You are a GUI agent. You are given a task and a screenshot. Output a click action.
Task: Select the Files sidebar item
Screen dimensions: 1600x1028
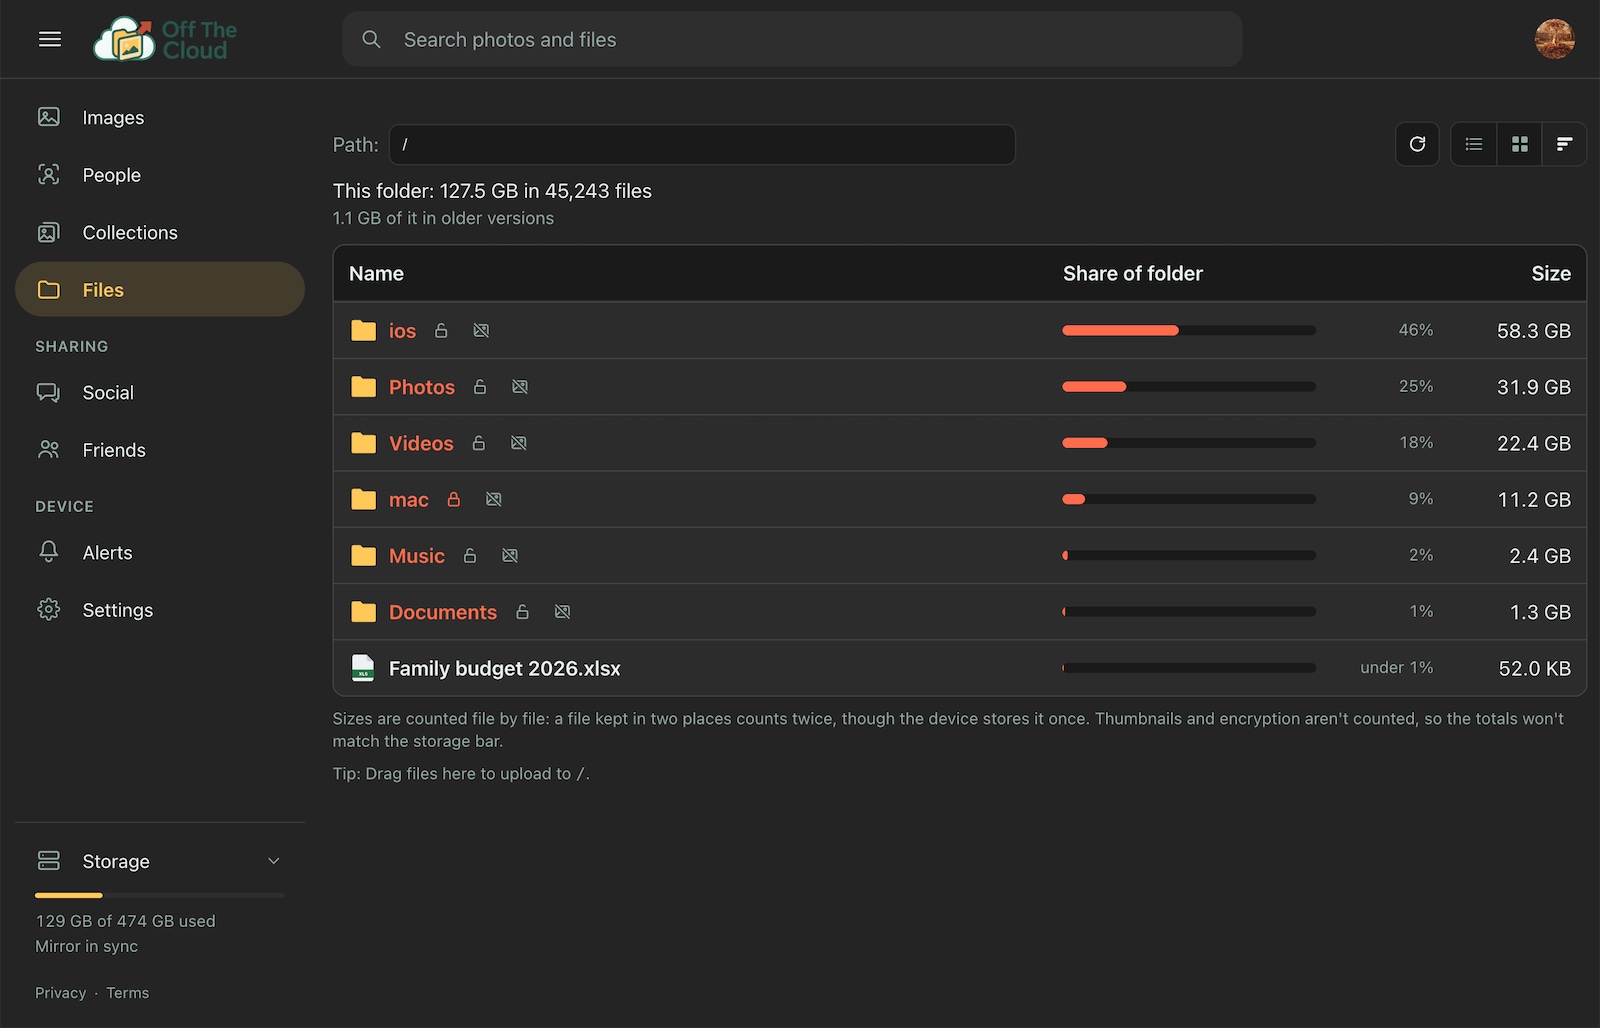click(160, 289)
